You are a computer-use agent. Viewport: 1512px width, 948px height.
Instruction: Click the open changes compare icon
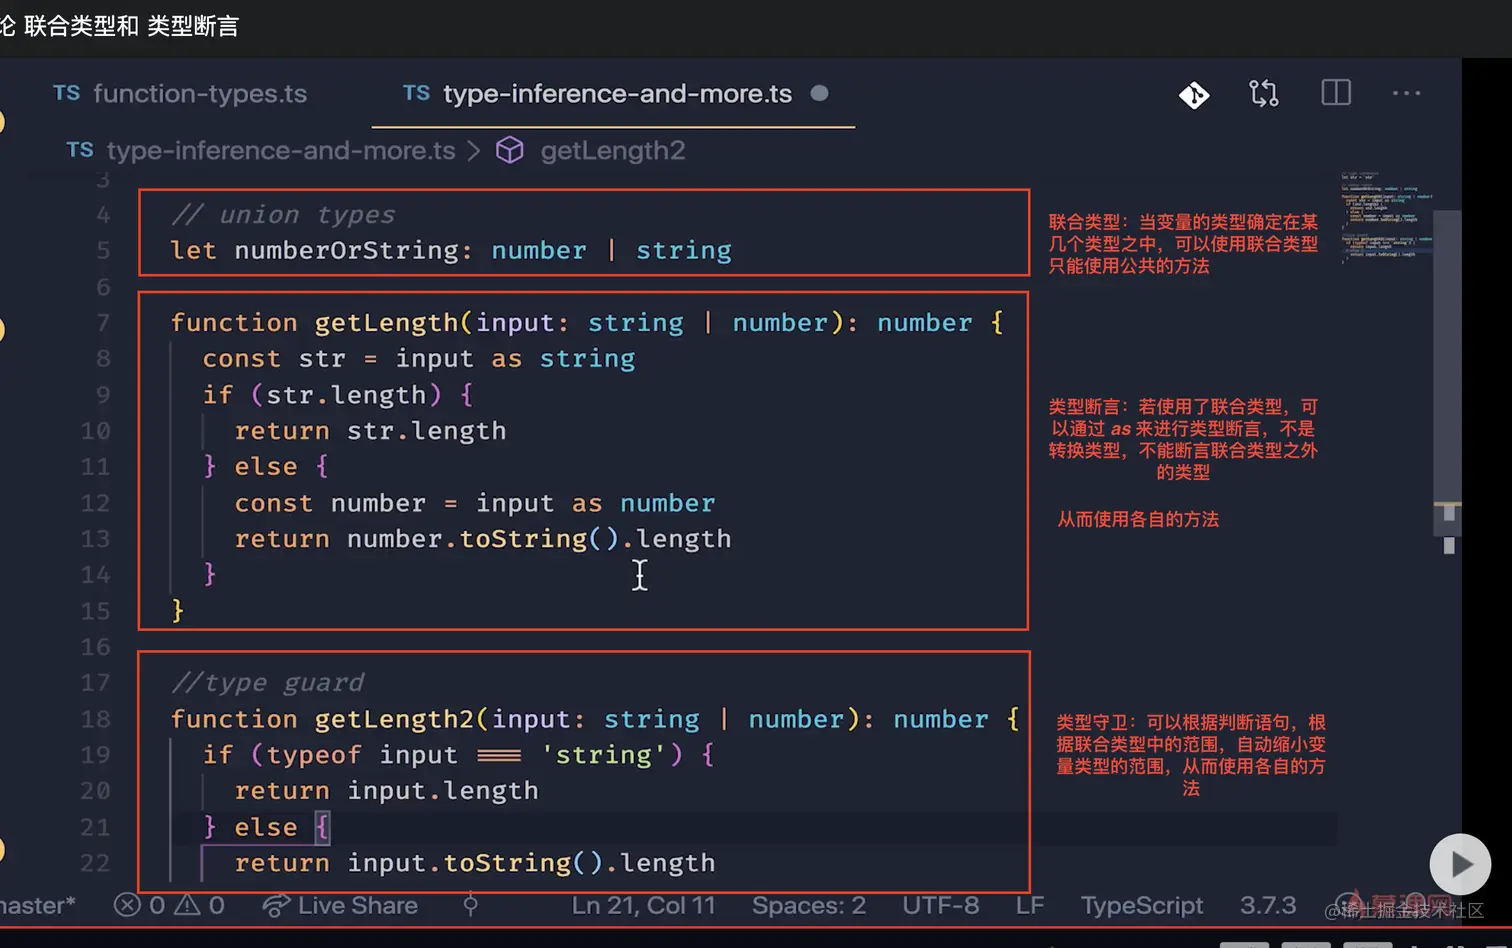pos(1264,94)
